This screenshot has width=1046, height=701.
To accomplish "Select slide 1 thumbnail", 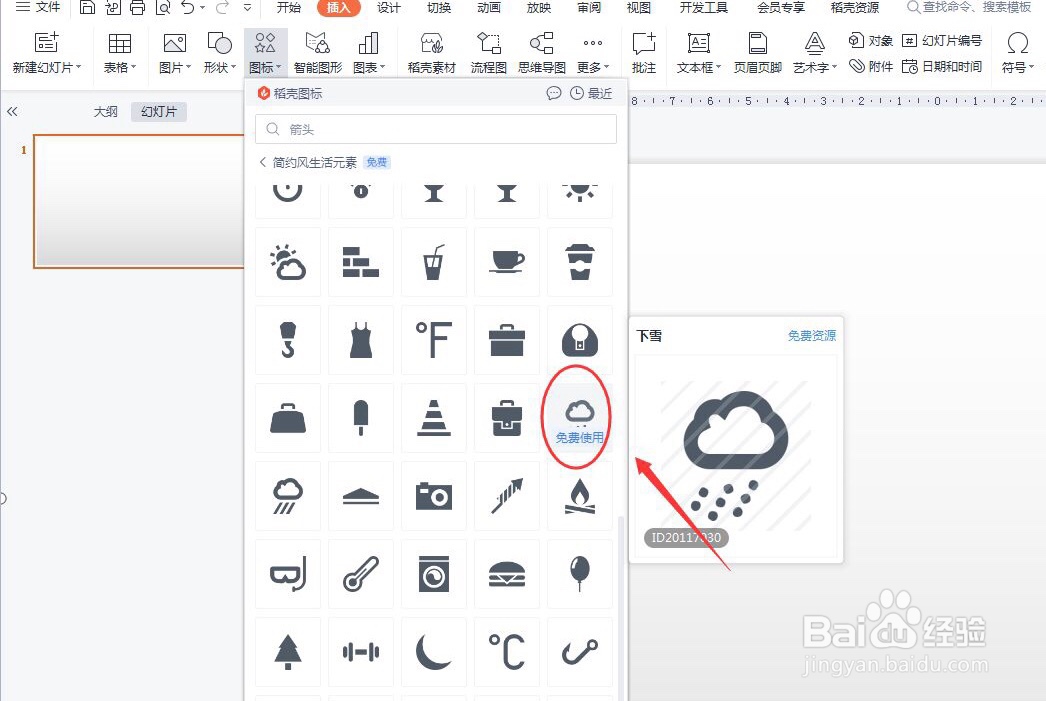I will [x=139, y=201].
